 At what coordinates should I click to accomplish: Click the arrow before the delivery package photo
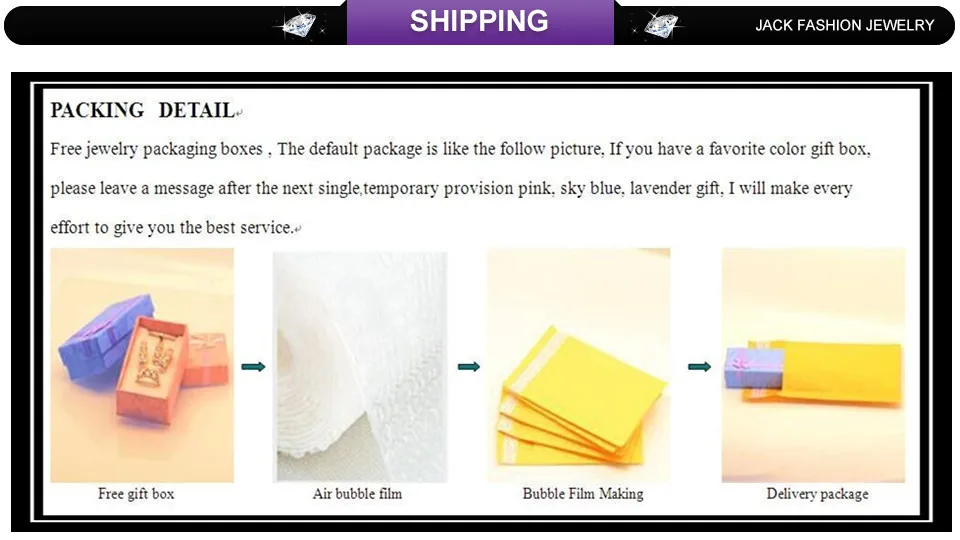tap(699, 367)
